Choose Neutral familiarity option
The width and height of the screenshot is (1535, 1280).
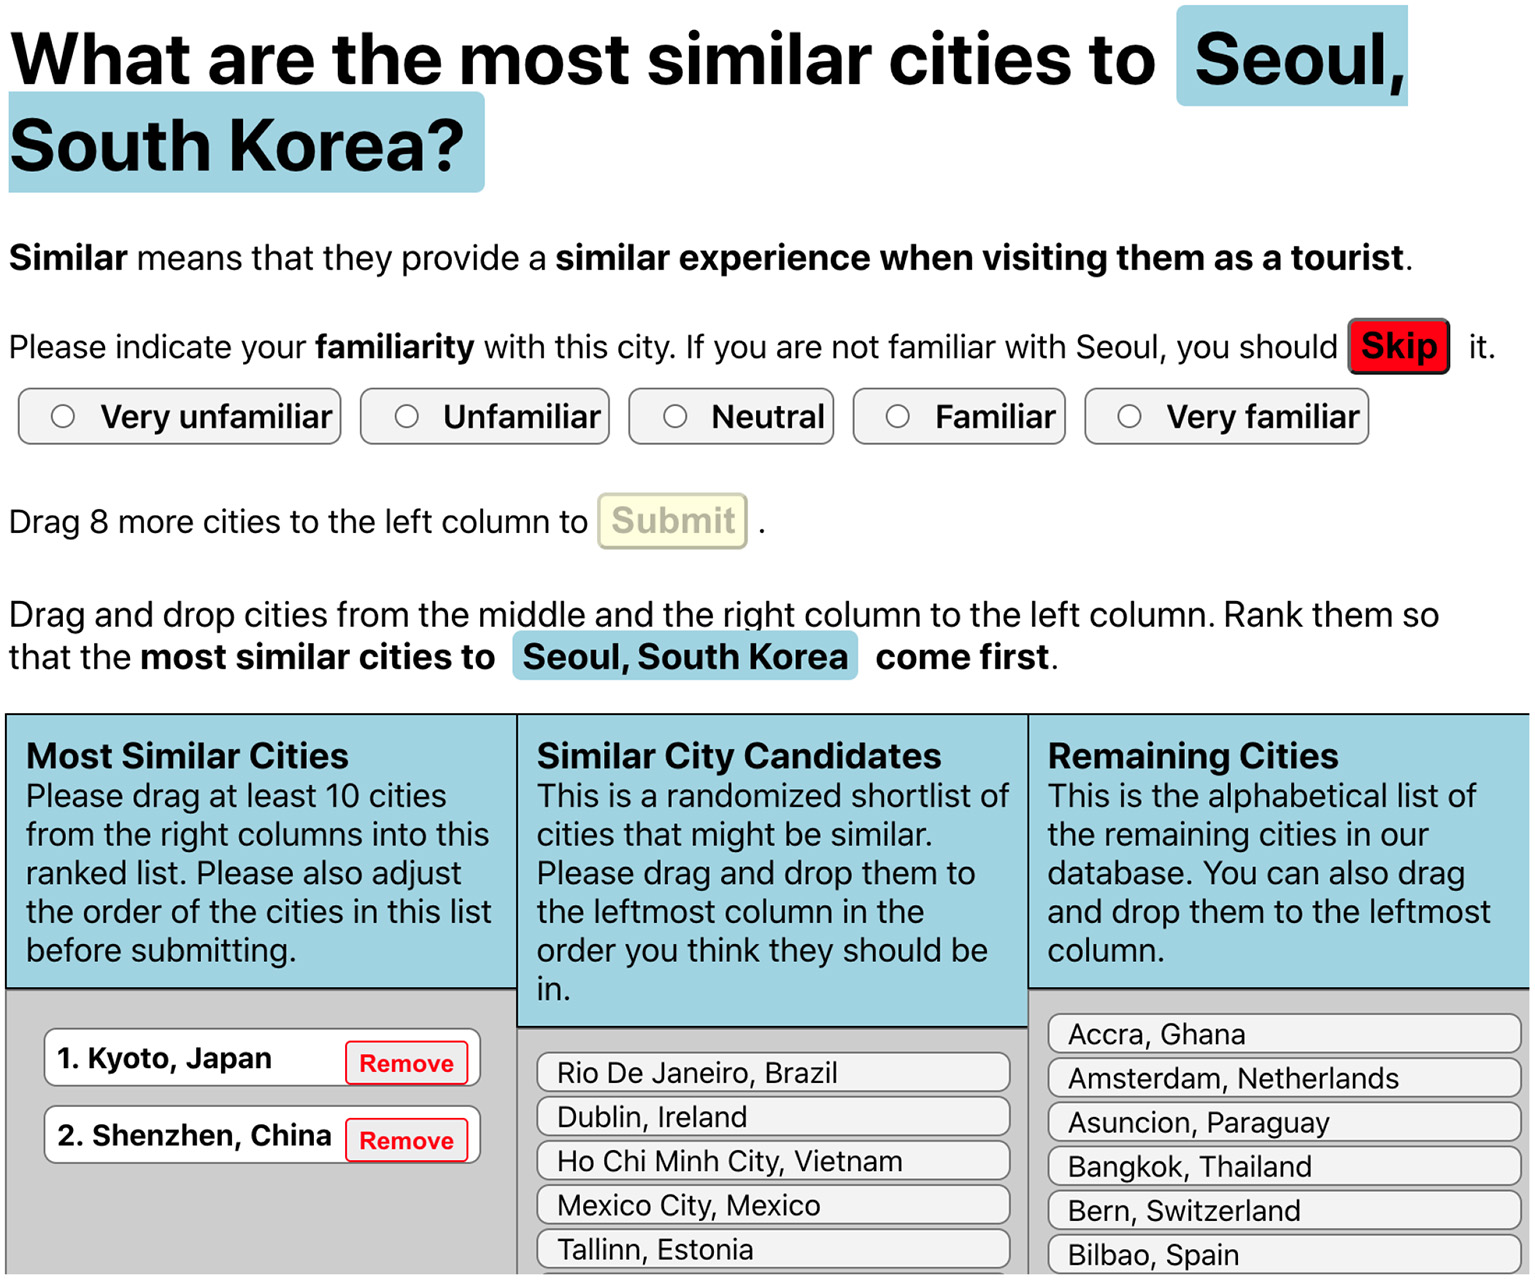[675, 417]
